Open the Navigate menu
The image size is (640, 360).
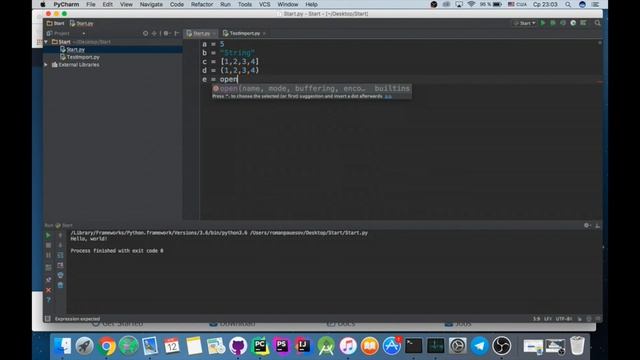click(x=151, y=4)
